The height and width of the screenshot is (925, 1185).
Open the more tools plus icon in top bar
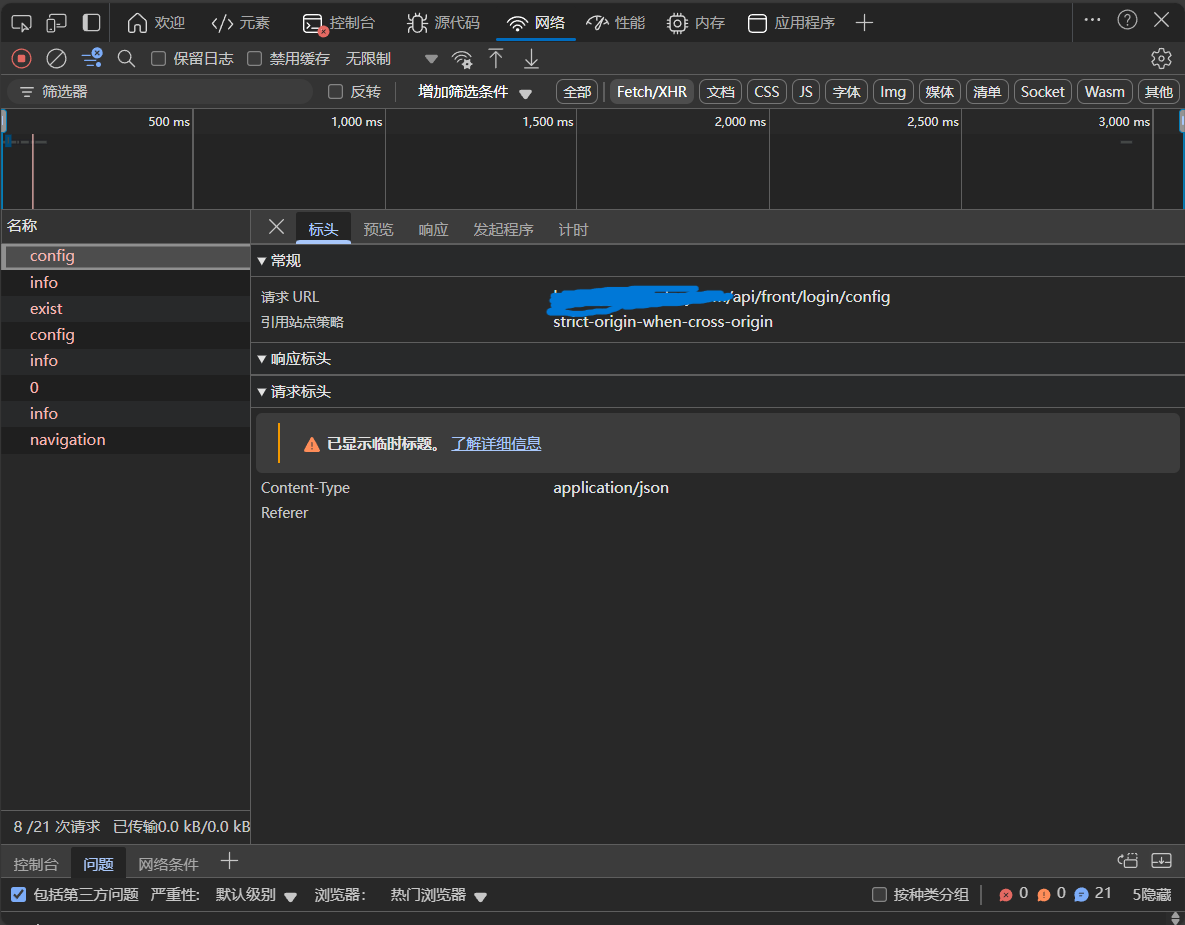(x=865, y=23)
